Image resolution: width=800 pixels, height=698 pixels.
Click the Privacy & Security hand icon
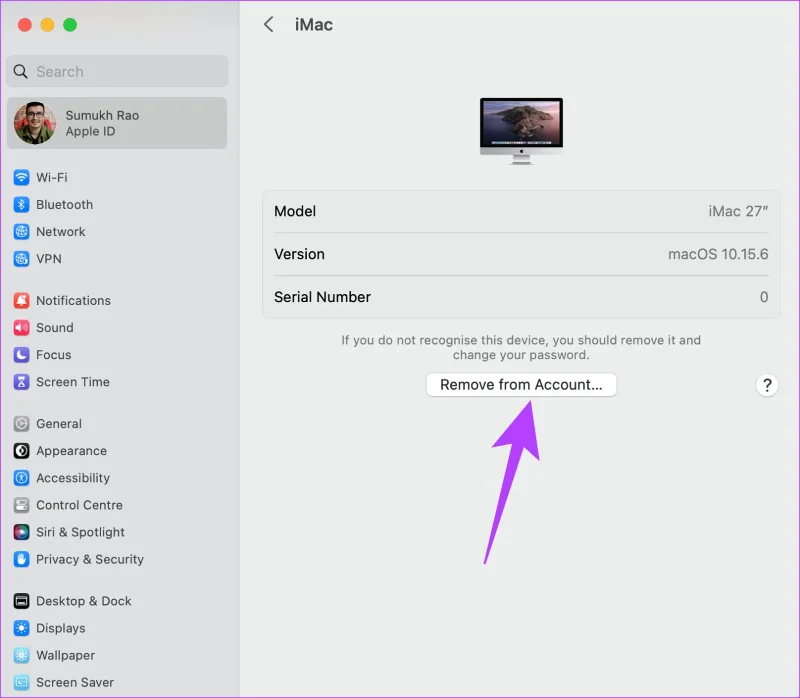pos(21,559)
